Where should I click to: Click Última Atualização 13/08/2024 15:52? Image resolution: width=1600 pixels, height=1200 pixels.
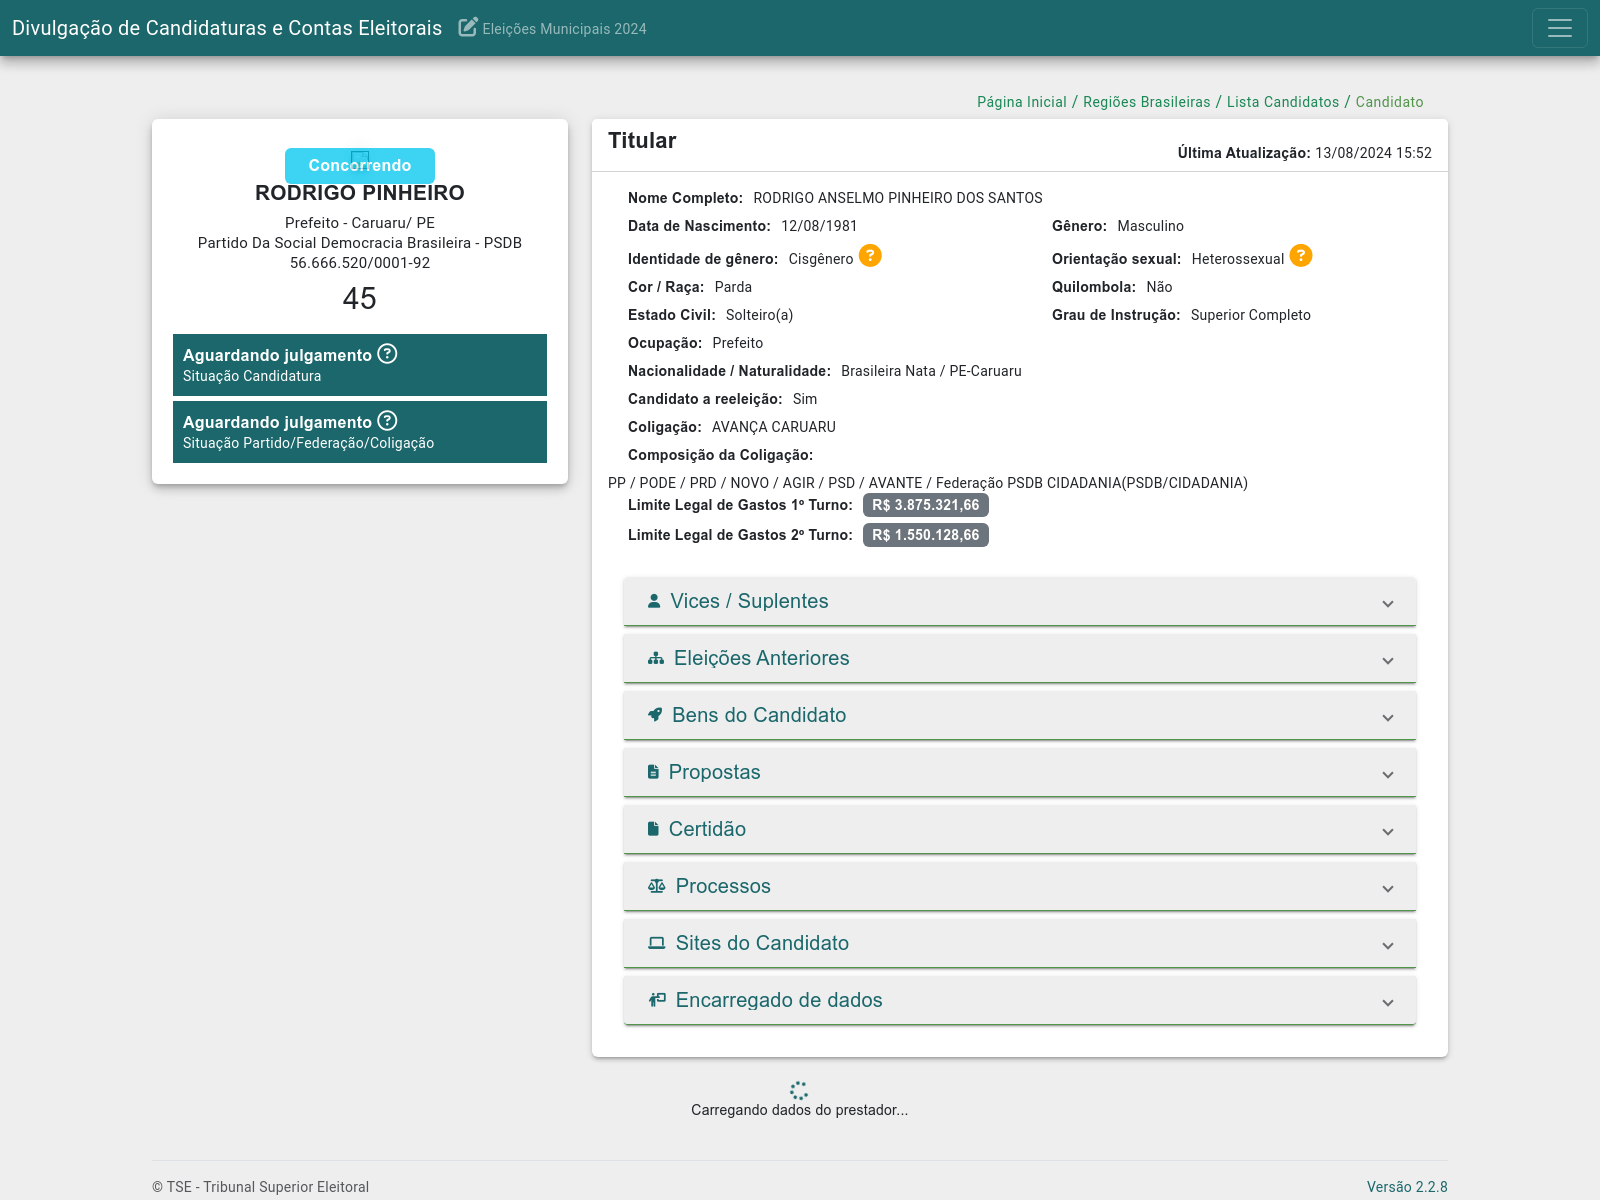pos(1305,153)
